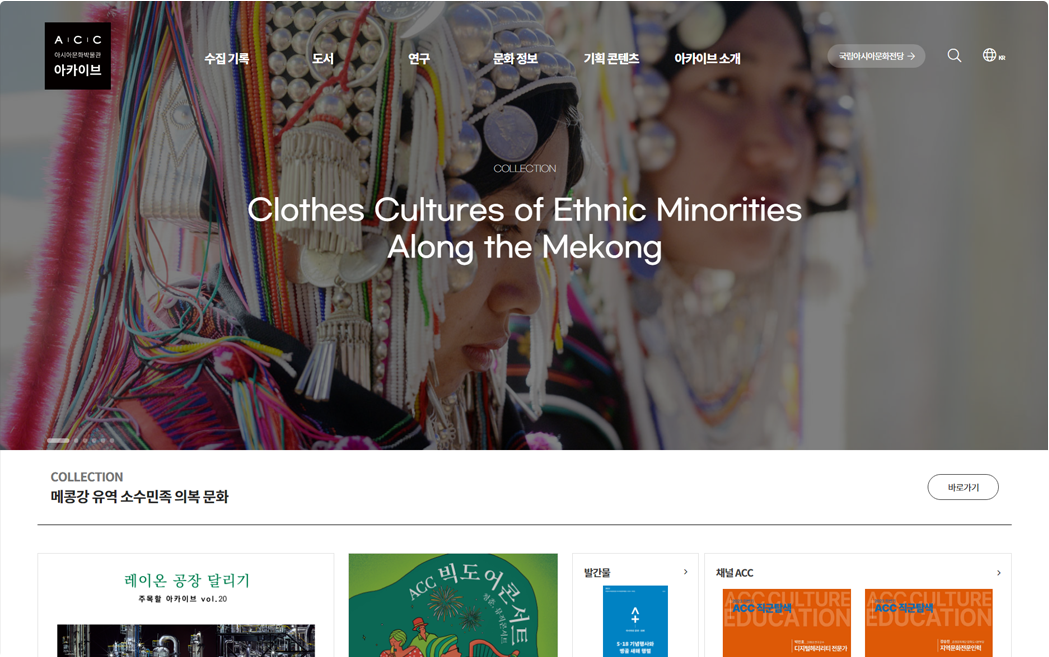
Task: Go to 국립아시아문화전당 site link
Action: [x=876, y=56]
